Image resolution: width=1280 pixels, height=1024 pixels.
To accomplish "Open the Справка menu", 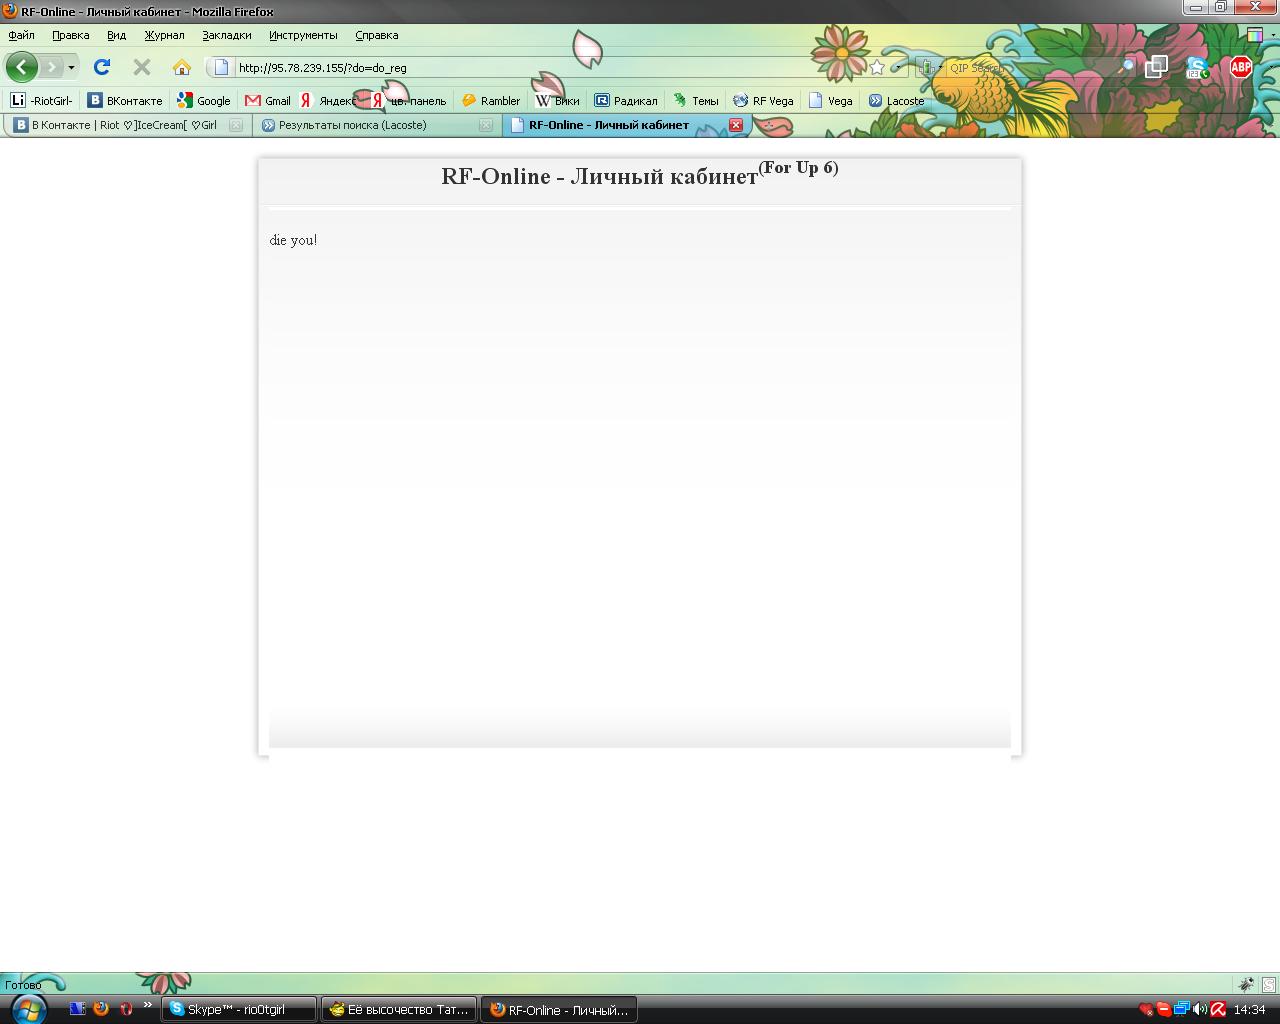I will (376, 35).
